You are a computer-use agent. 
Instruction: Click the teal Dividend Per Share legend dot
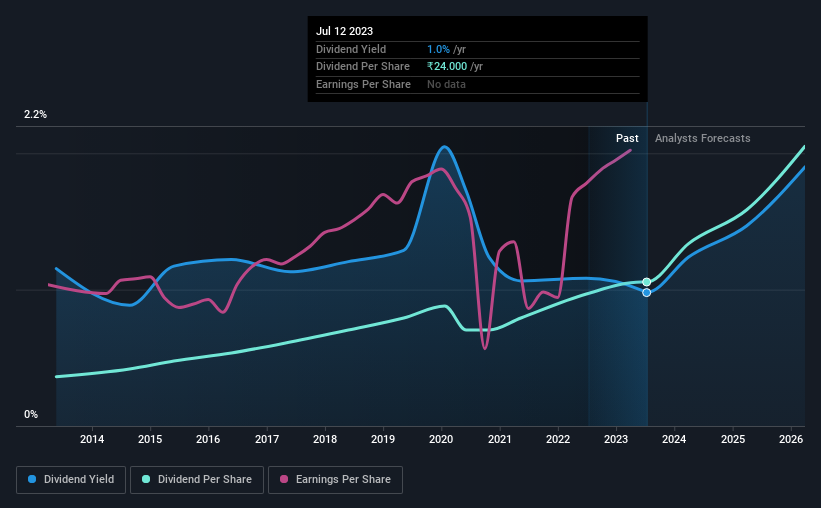(x=146, y=479)
